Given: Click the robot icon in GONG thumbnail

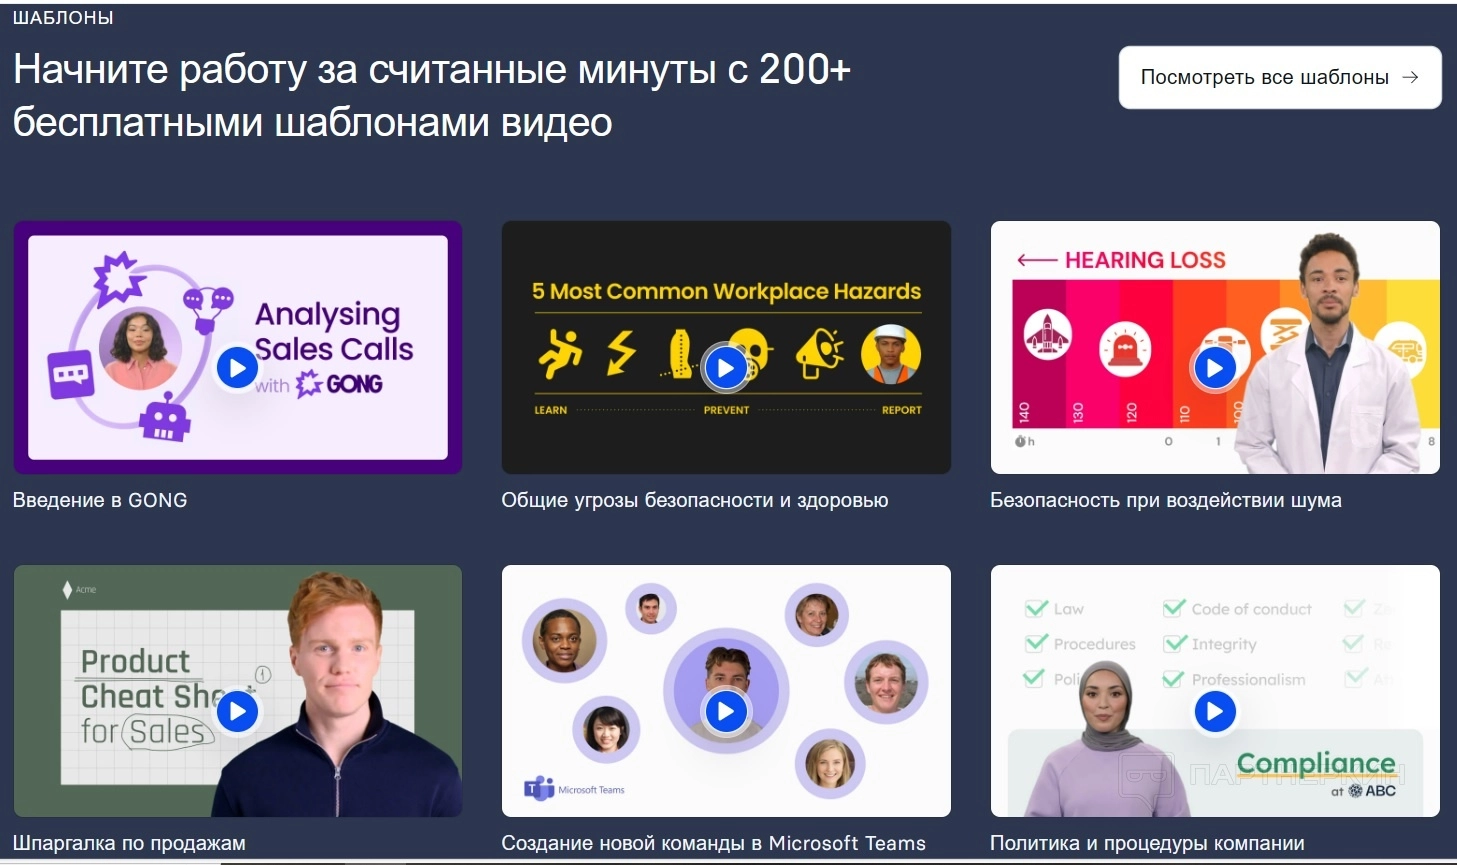Looking at the screenshot, I should pyautogui.click(x=165, y=417).
